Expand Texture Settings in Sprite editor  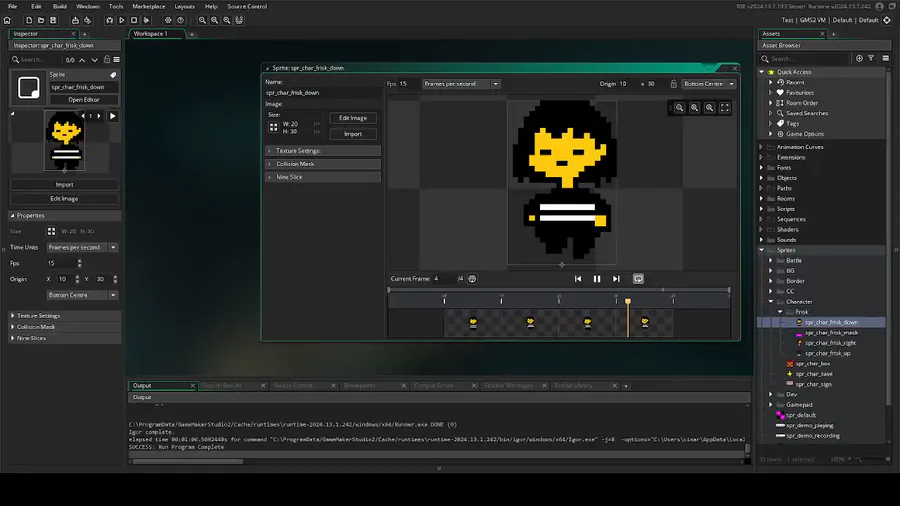[x=323, y=151]
